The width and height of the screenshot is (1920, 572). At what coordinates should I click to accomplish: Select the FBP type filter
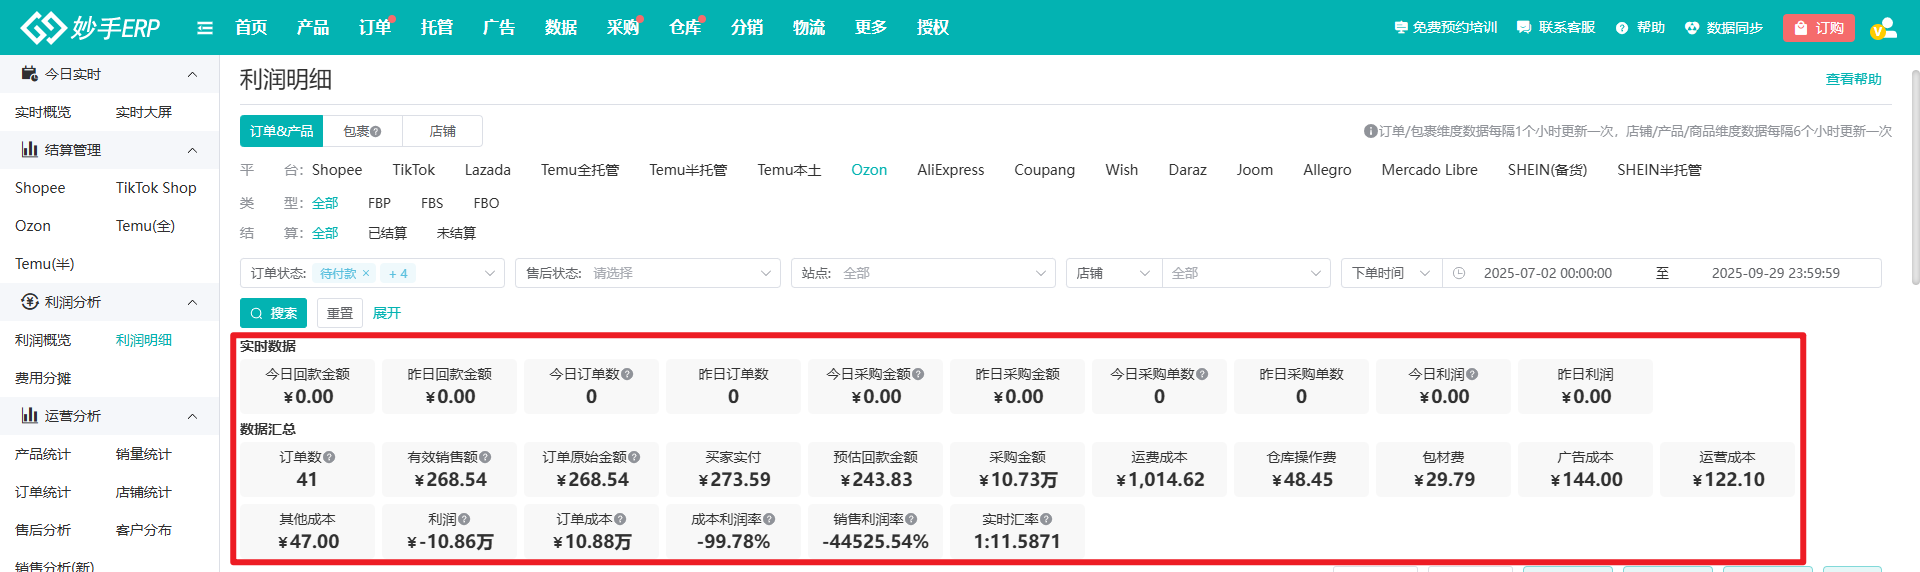[x=379, y=203]
